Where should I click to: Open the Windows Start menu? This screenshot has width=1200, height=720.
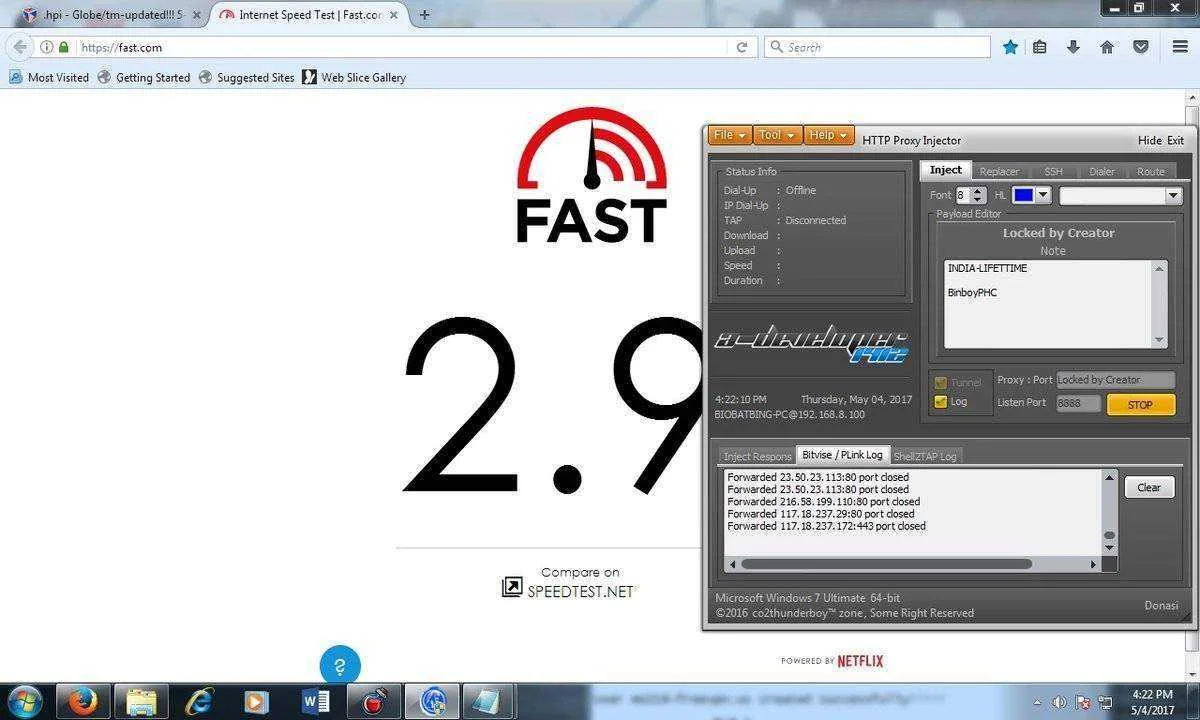click(x=23, y=701)
